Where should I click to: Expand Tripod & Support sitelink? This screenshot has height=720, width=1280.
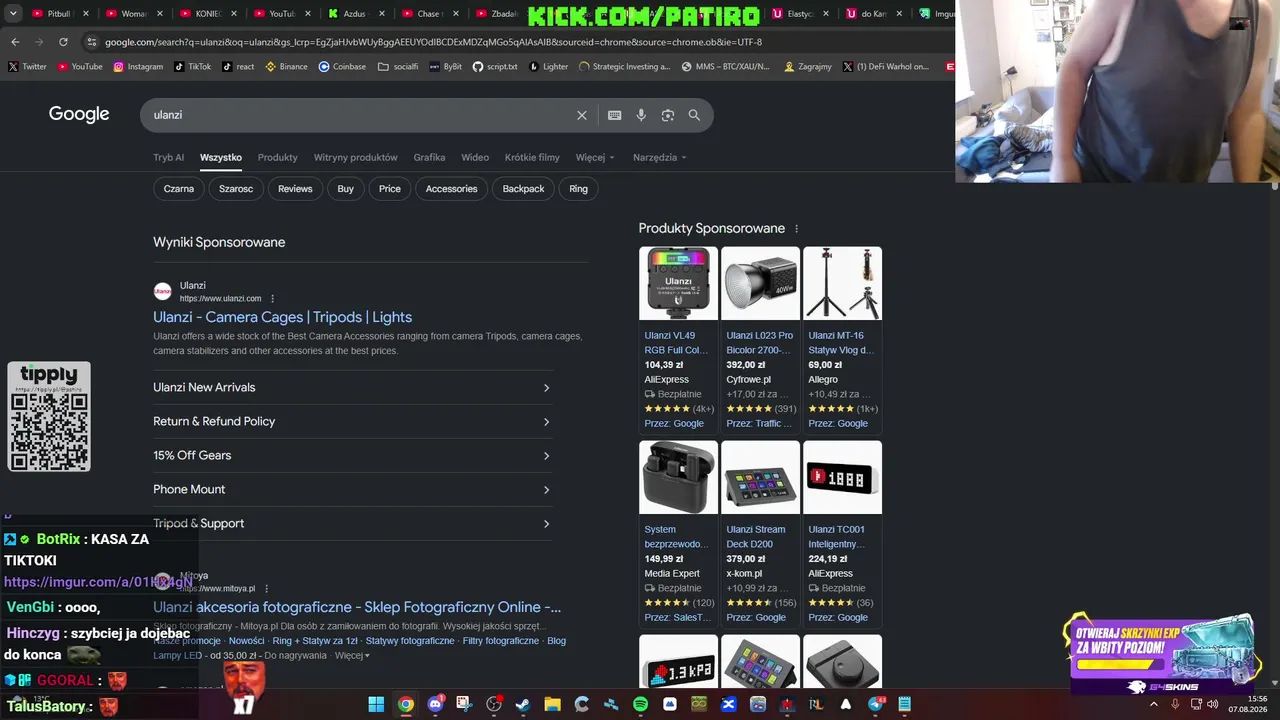coord(352,524)
